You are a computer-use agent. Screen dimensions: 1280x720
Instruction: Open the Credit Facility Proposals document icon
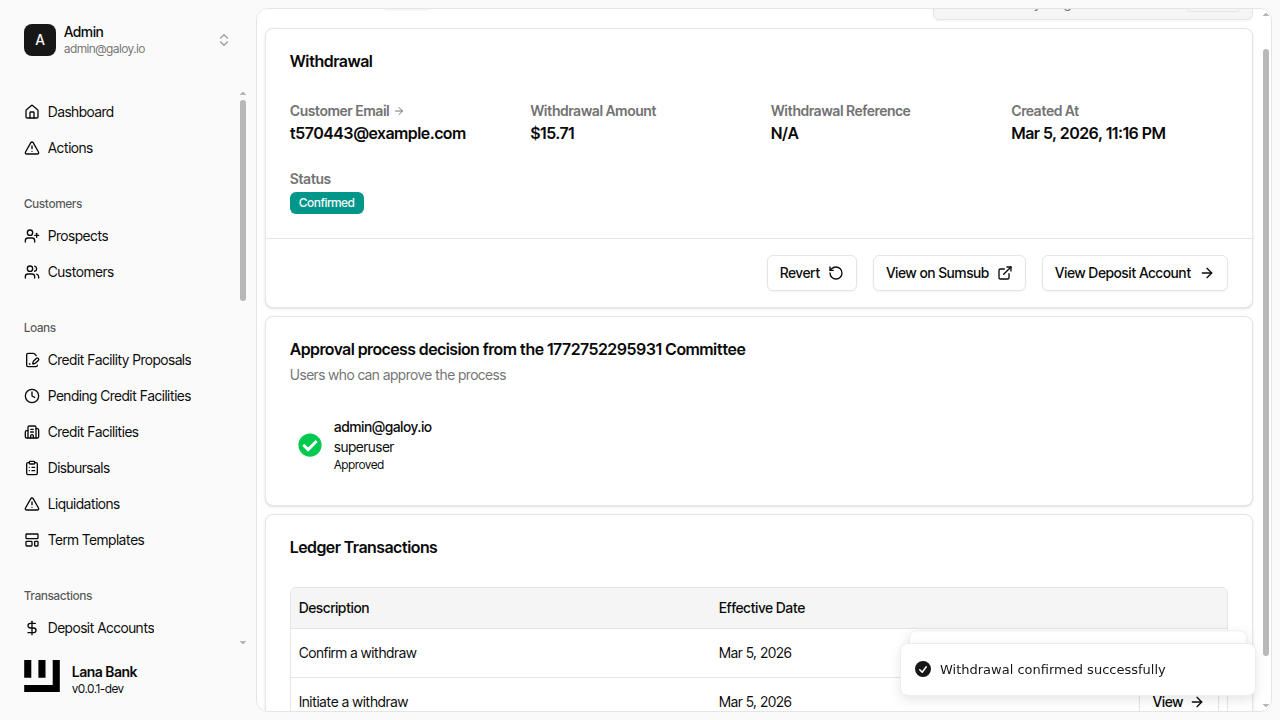click(x=31, y=359)
